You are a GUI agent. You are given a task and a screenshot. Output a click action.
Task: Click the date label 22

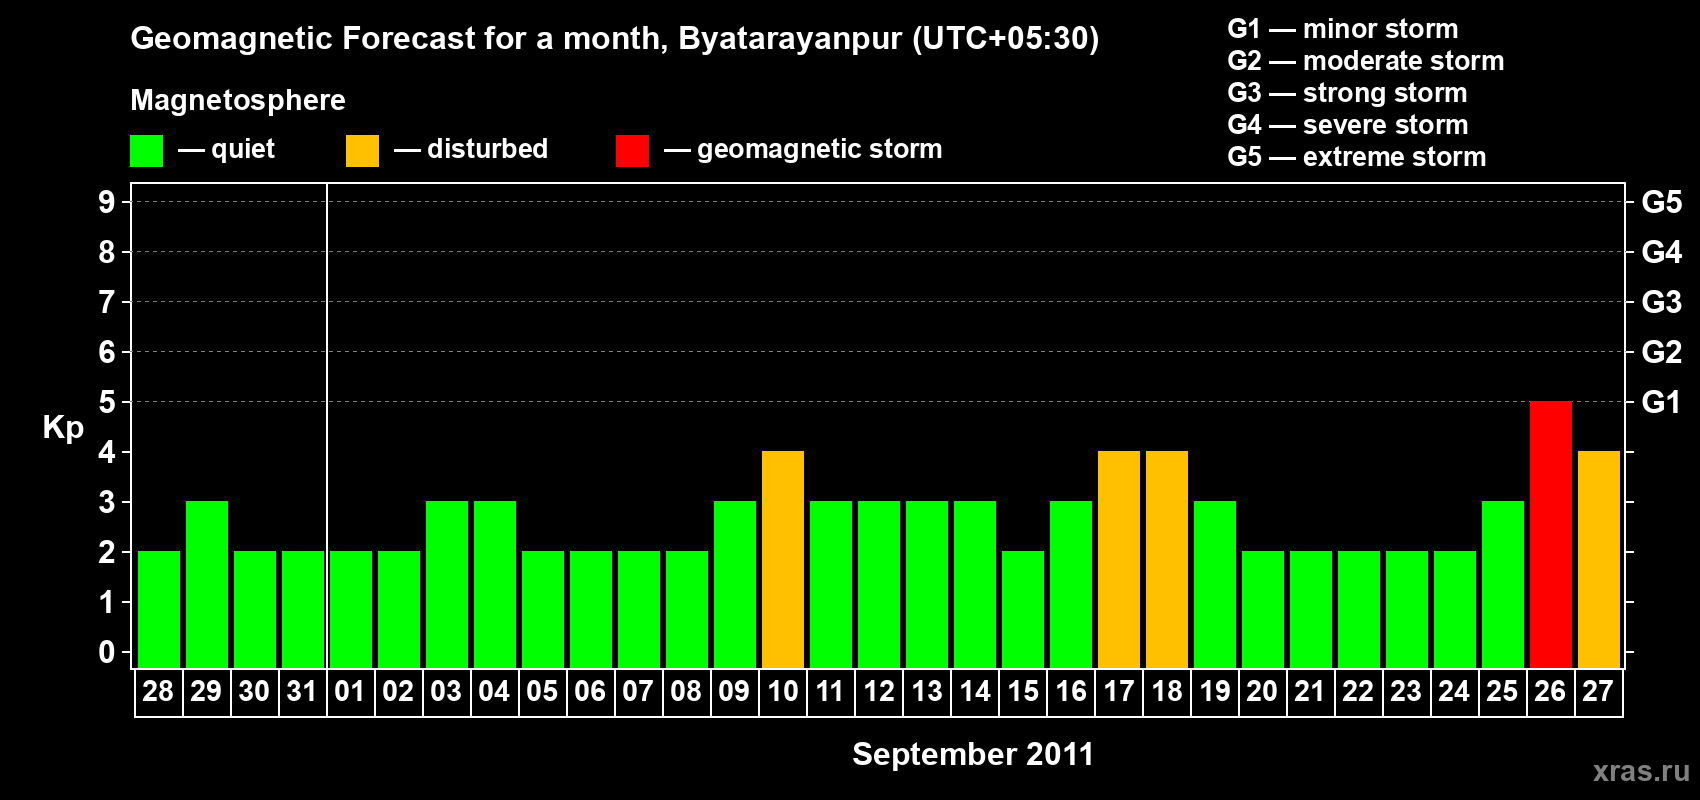click(1358, 692)
